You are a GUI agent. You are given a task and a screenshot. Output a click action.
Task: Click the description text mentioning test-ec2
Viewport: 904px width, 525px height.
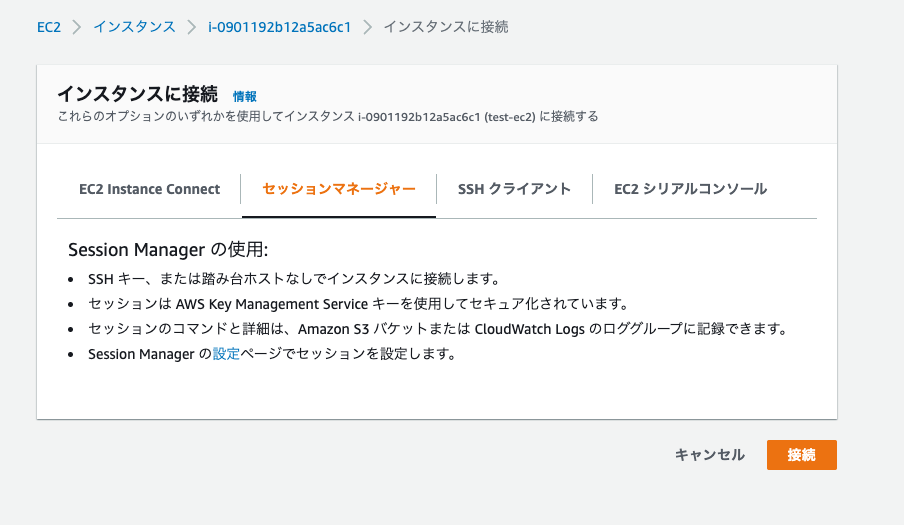[327, 117]
